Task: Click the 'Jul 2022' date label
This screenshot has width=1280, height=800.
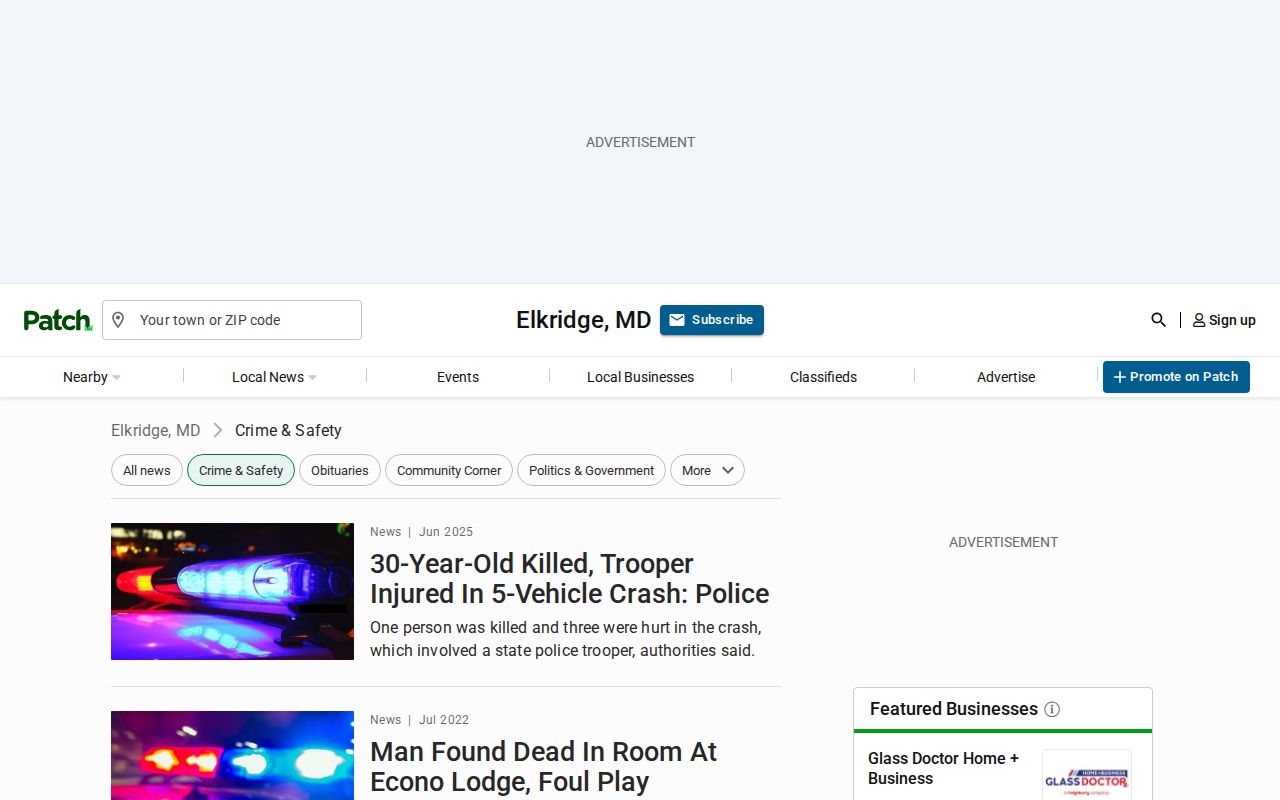Action: click(444, 720)
